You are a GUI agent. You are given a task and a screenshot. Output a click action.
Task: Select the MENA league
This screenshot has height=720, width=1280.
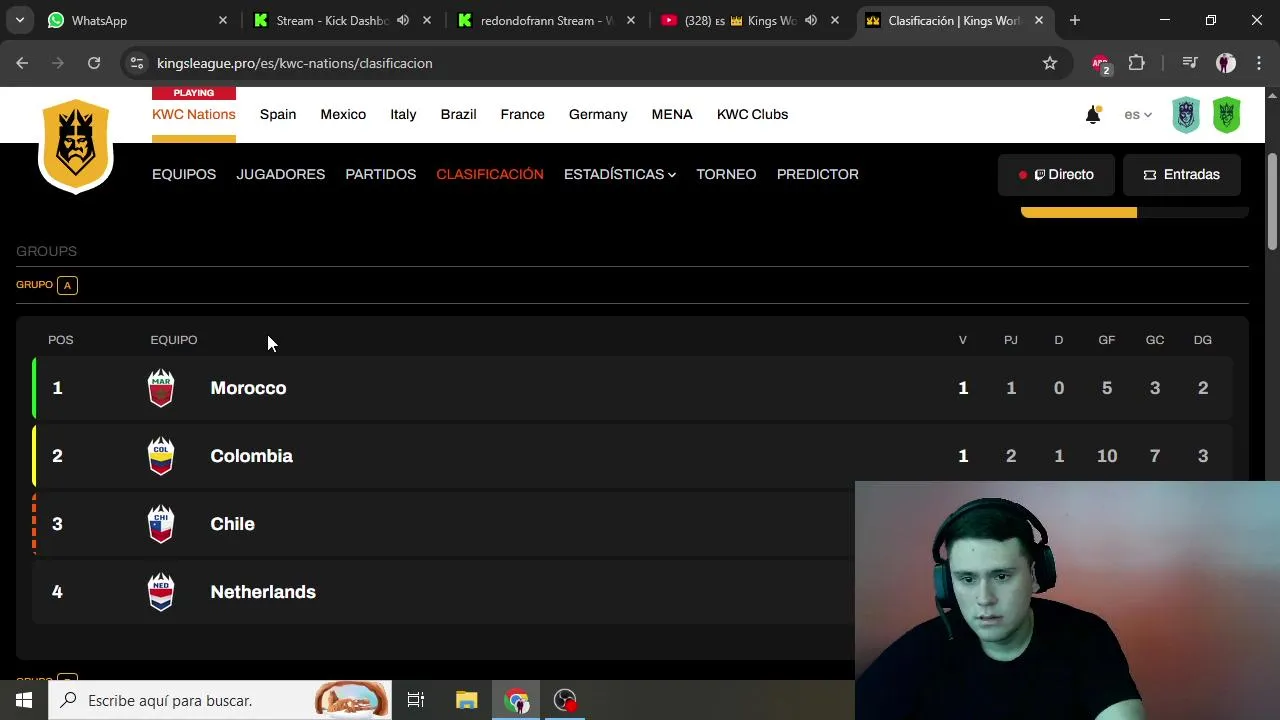(672, 114)
